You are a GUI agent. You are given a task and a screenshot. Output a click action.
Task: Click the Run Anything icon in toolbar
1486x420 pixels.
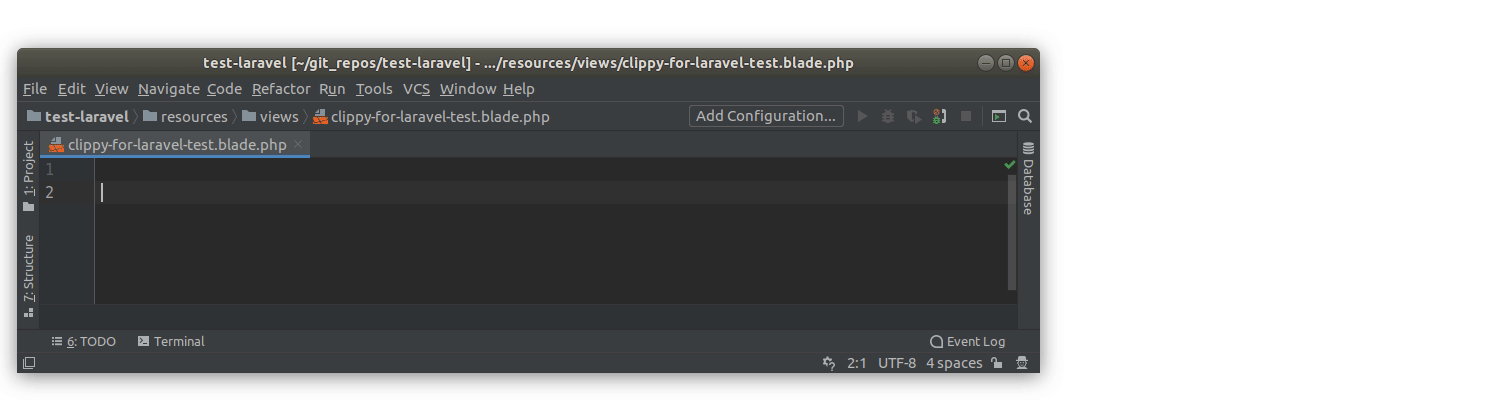coord(998,116)
